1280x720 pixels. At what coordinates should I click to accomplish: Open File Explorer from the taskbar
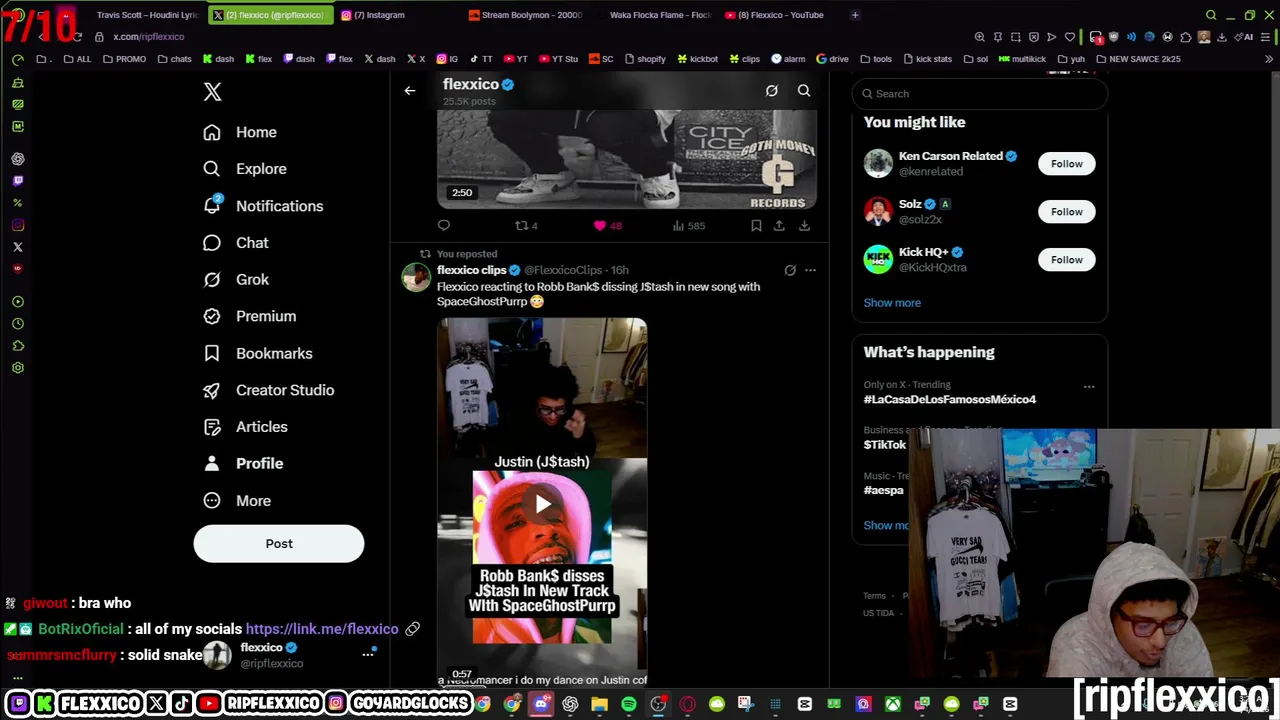pos(600,704)
